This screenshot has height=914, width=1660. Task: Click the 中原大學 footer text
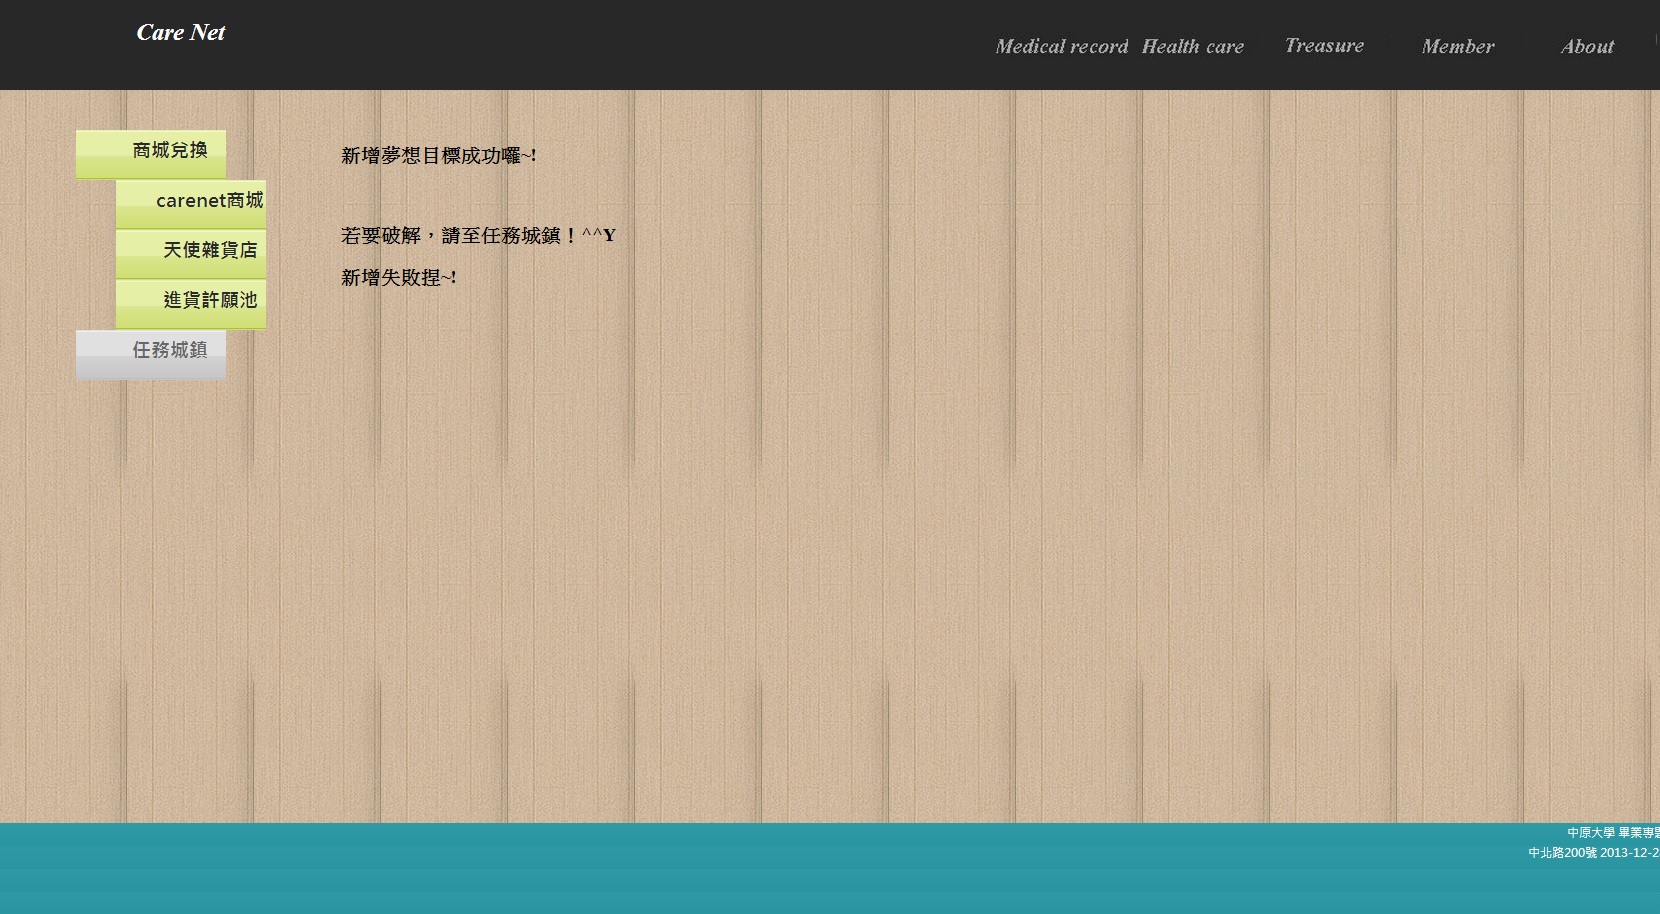1611,833
